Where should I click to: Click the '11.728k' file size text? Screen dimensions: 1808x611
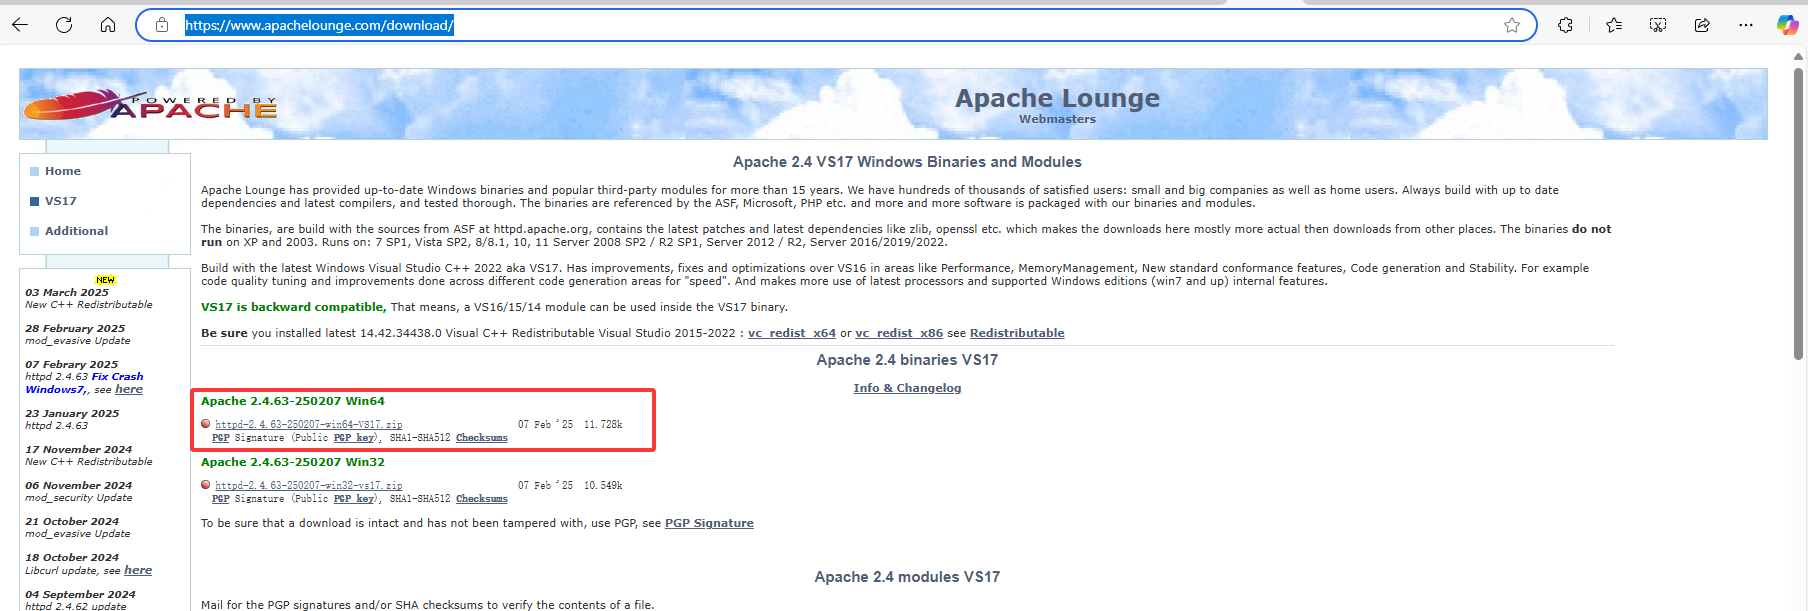[x=603, y=425]
